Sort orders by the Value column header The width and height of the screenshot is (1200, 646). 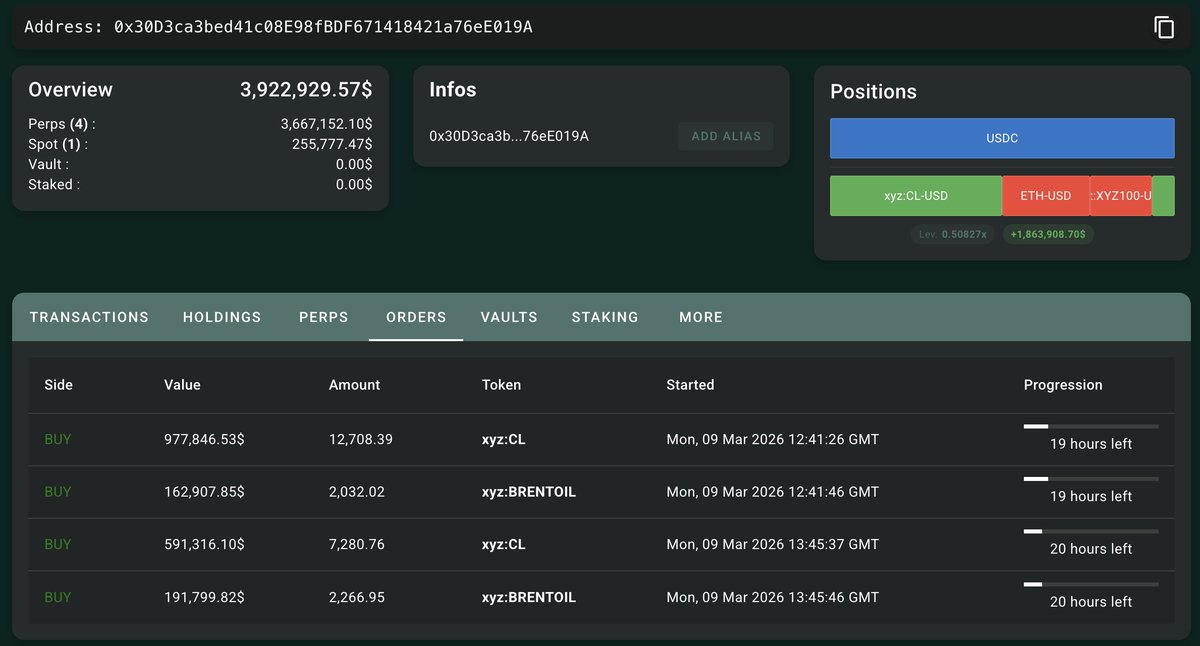tap(182, 385)
